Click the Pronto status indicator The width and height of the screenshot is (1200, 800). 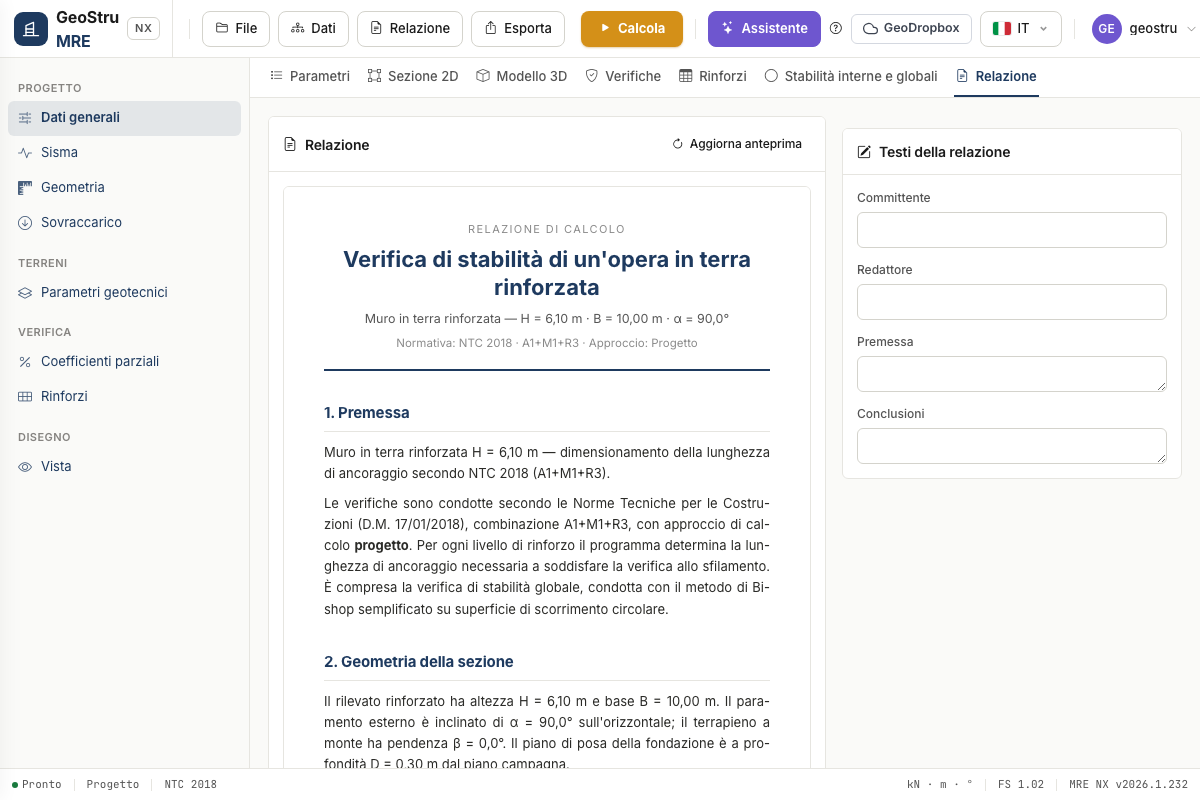click(x=37, y=785)
